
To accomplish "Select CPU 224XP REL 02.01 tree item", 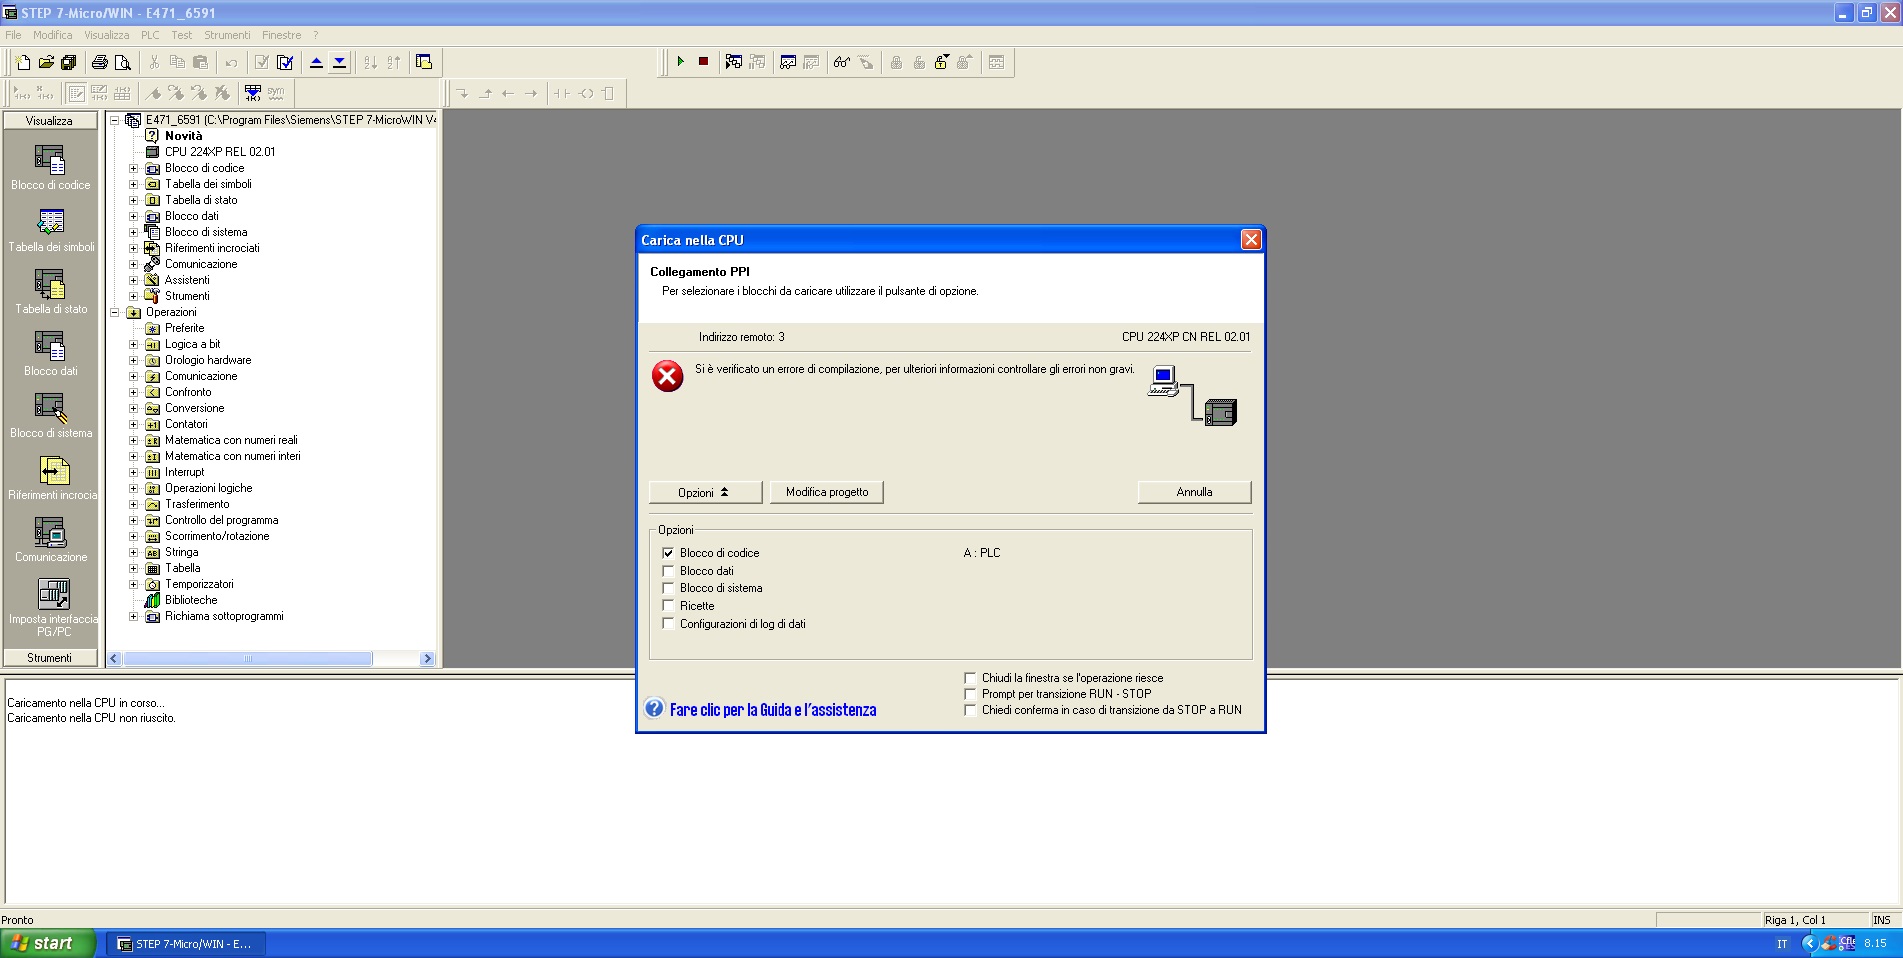I will coord(220,152).
